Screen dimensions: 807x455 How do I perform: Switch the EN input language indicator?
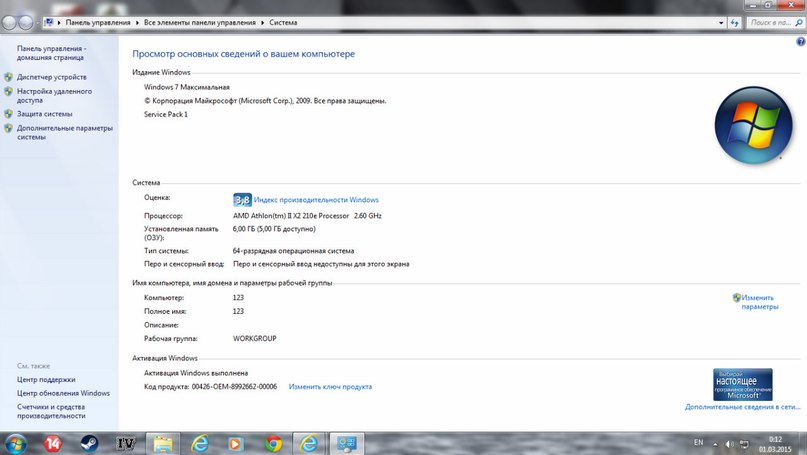pos(698,443)
